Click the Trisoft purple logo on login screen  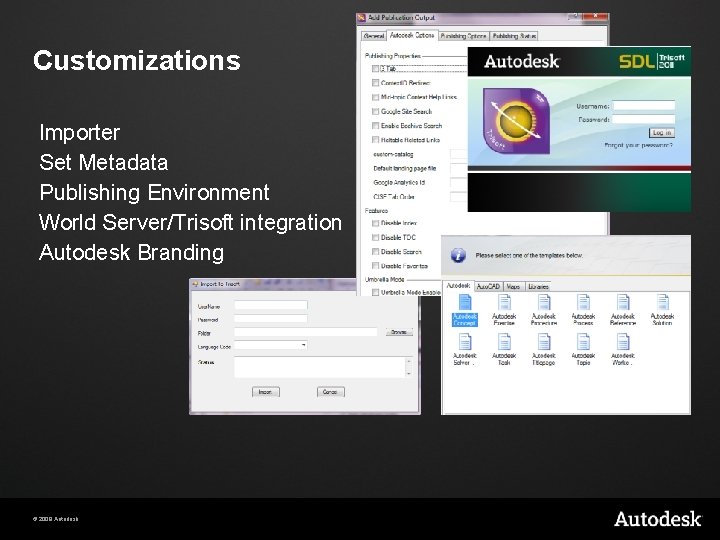516,121
